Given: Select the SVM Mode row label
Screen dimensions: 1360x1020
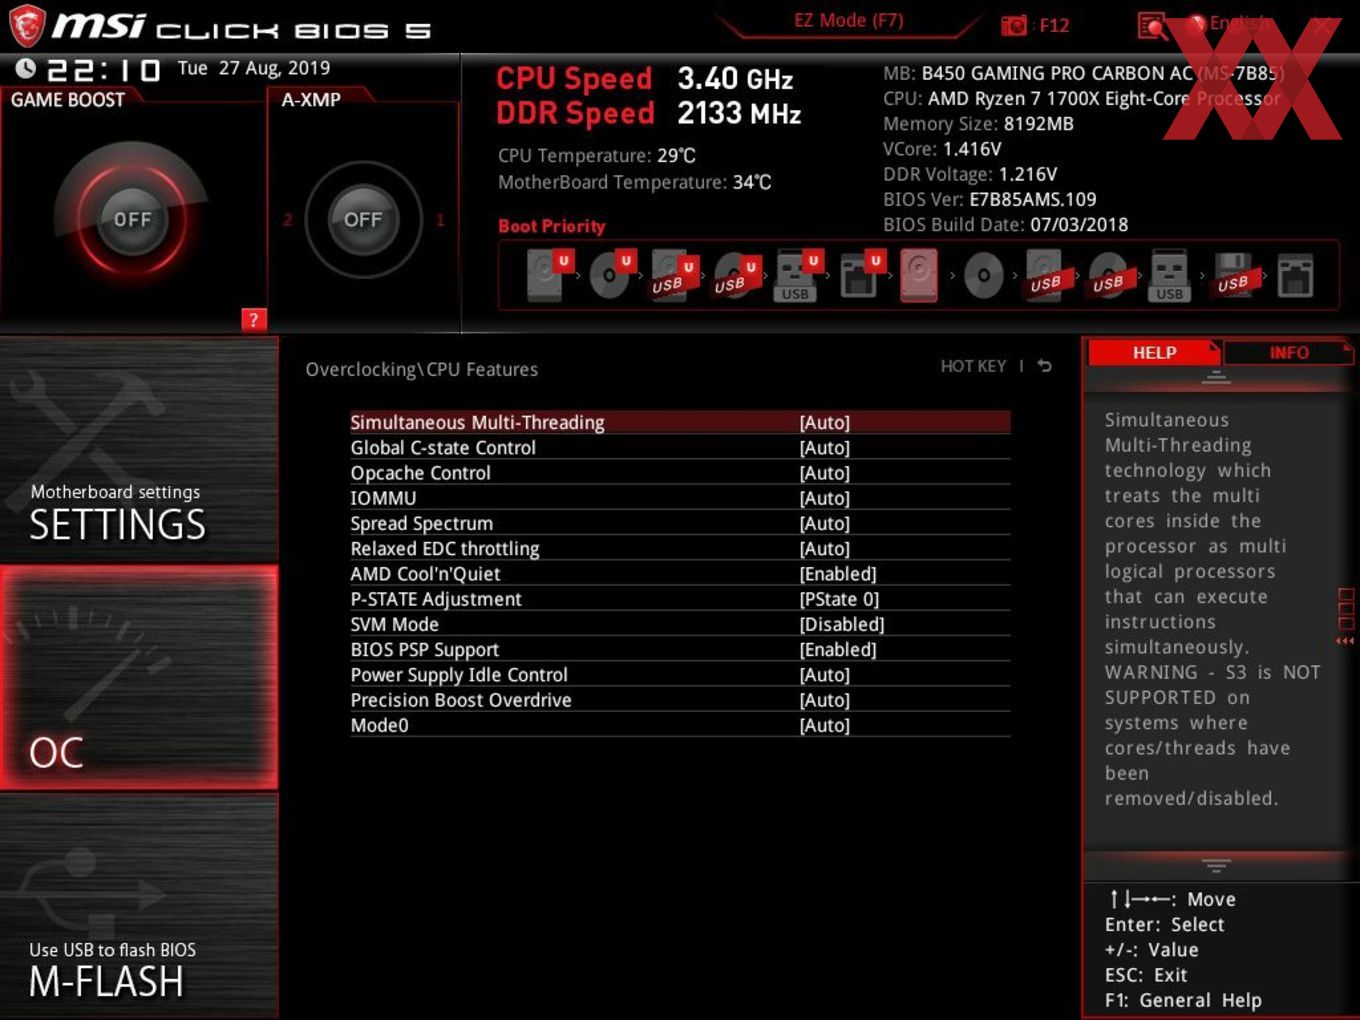Looking at the screenshot, I should [394, 624].
